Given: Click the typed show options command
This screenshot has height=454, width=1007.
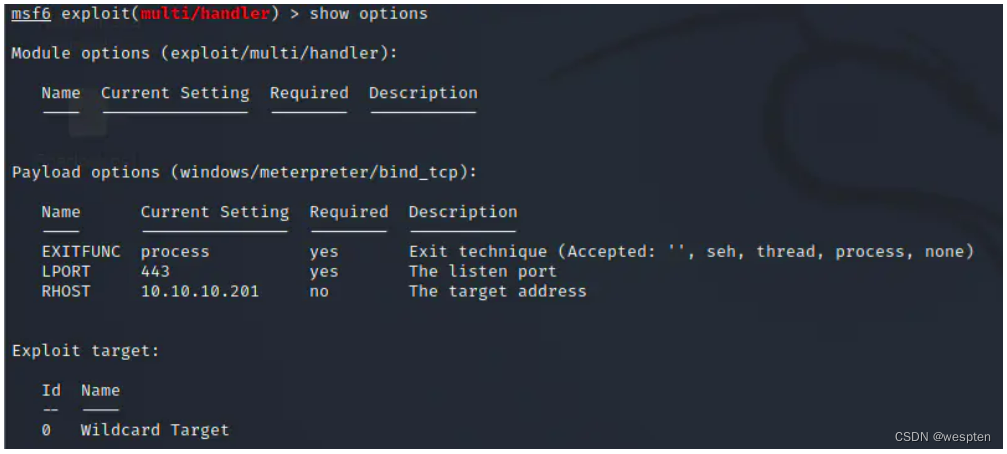Looking at the screenshot, I should 368,14.
